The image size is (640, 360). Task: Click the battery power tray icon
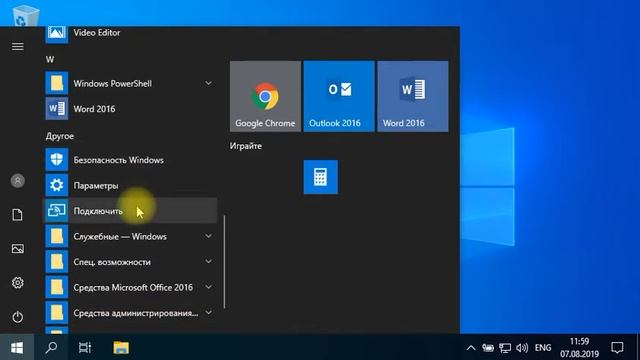pyautogui.click(x=487, y=348)
